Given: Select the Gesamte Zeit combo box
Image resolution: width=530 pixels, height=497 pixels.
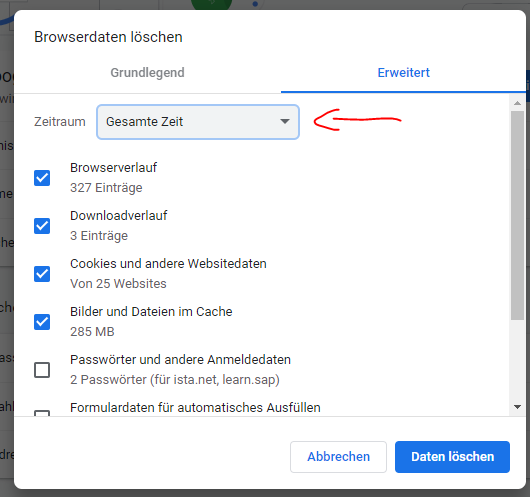Looking at the screenshot, I should (198, 122).
